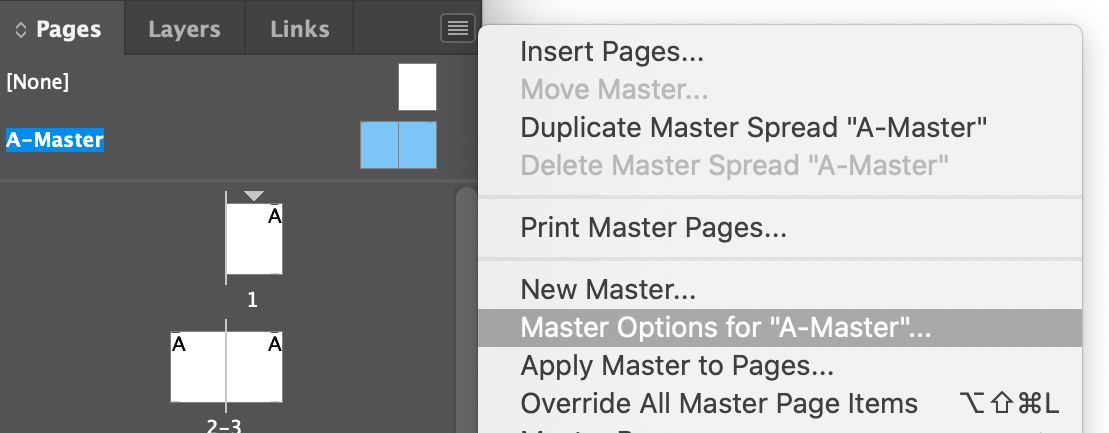This screenshot has width=1109, height=433.
Task: Activate the Pages tab
Action: (x=62, y=29)
